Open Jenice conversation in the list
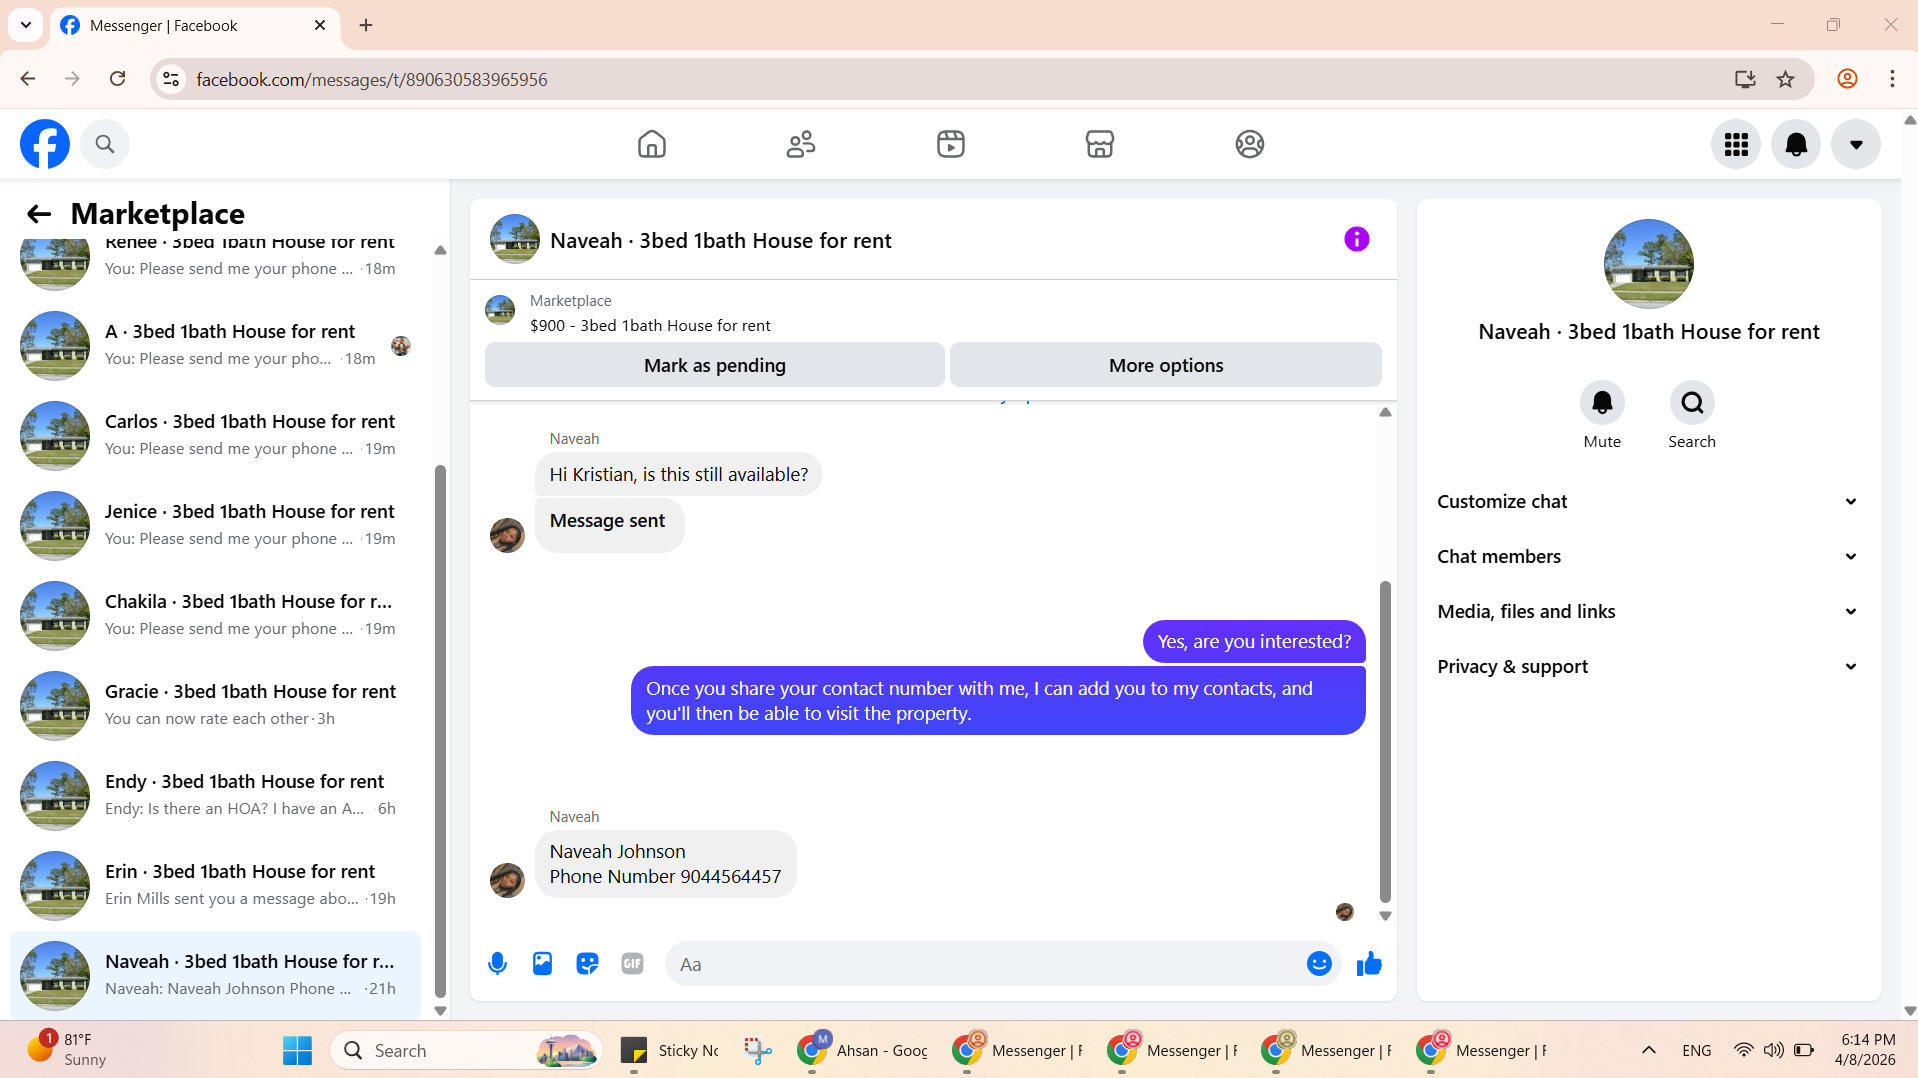This screenshot has height=1078, width=1918. coord(215,525)
